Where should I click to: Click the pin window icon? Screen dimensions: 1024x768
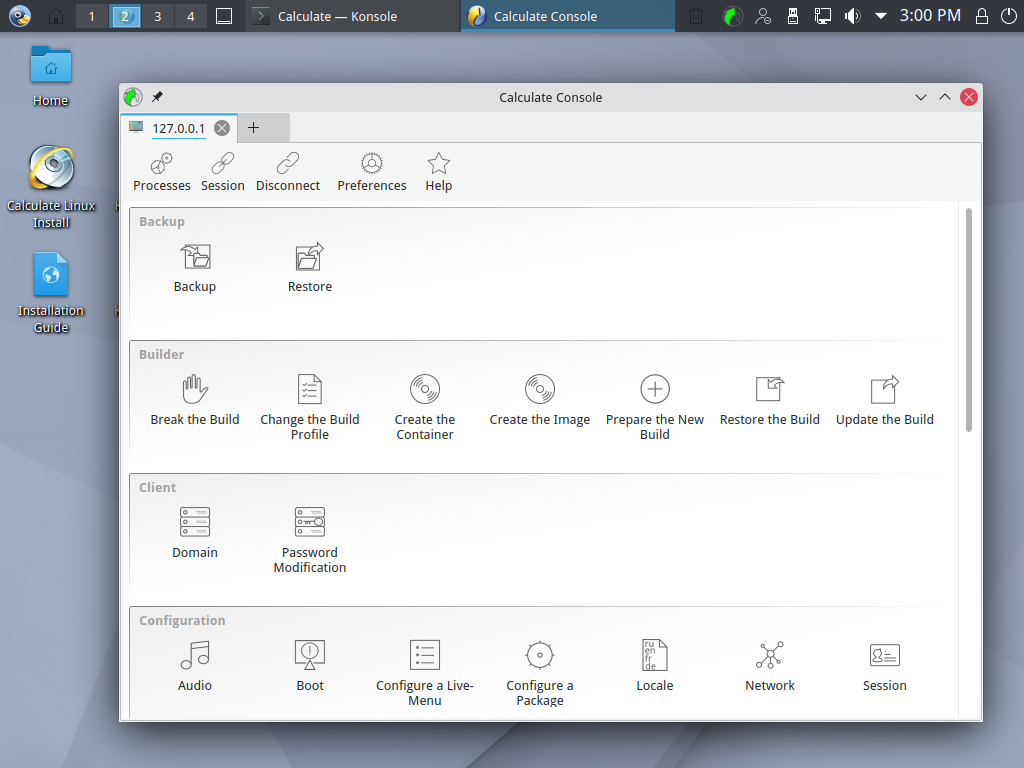(x=157, y=97)
